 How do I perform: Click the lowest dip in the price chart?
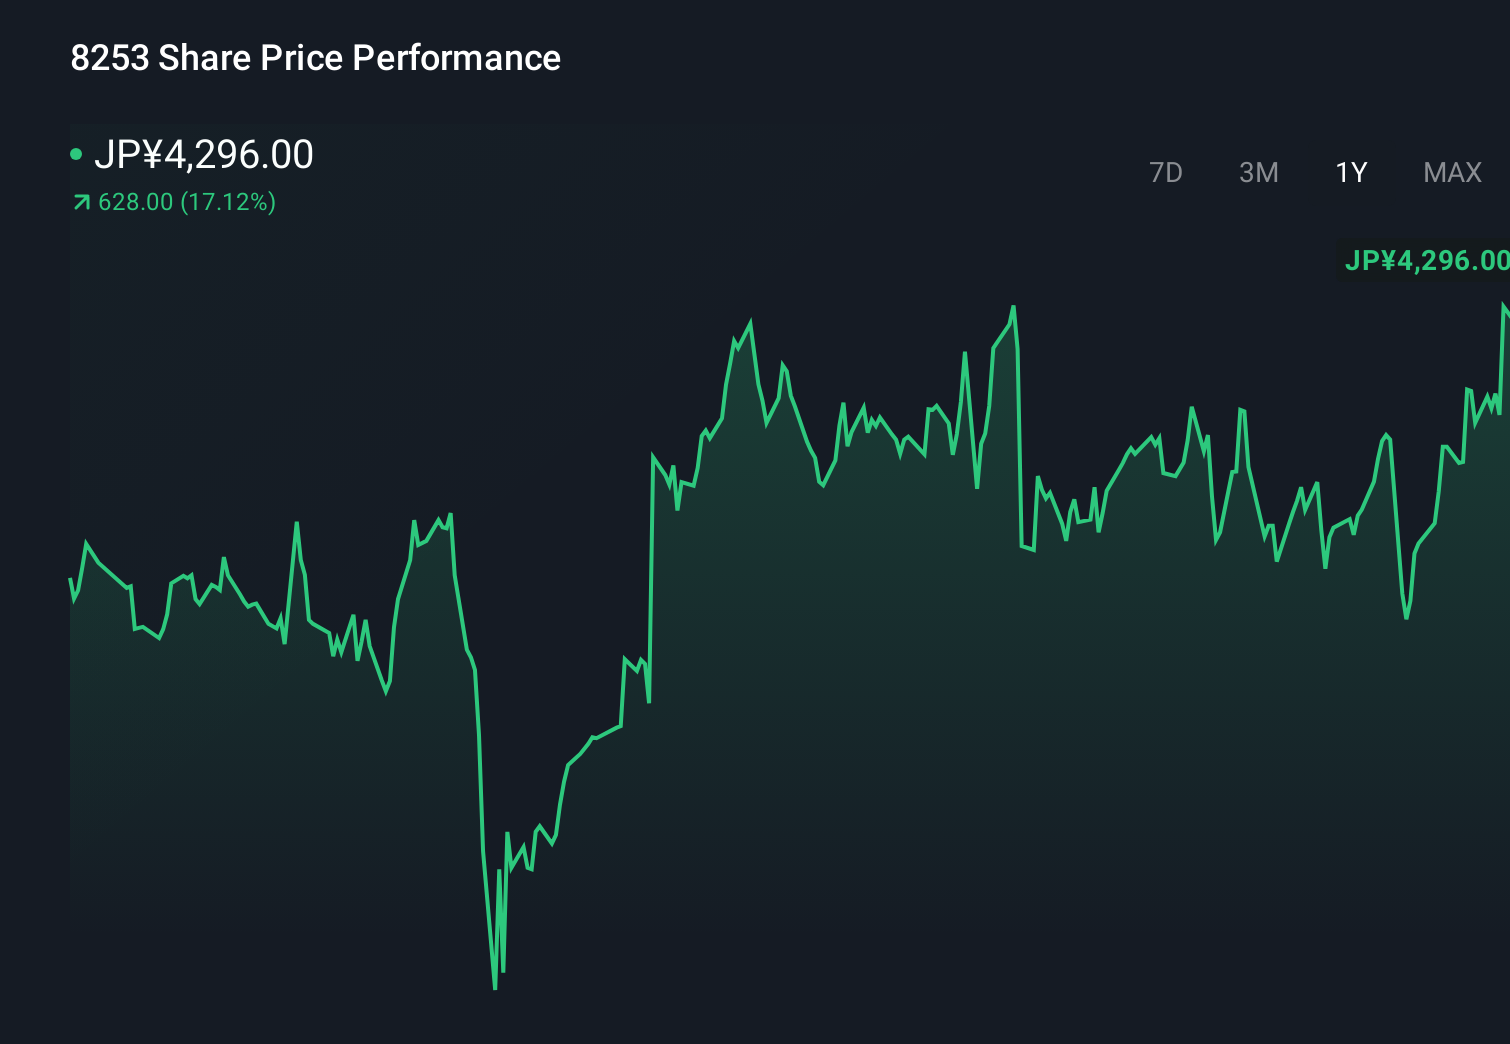[496, 988]
